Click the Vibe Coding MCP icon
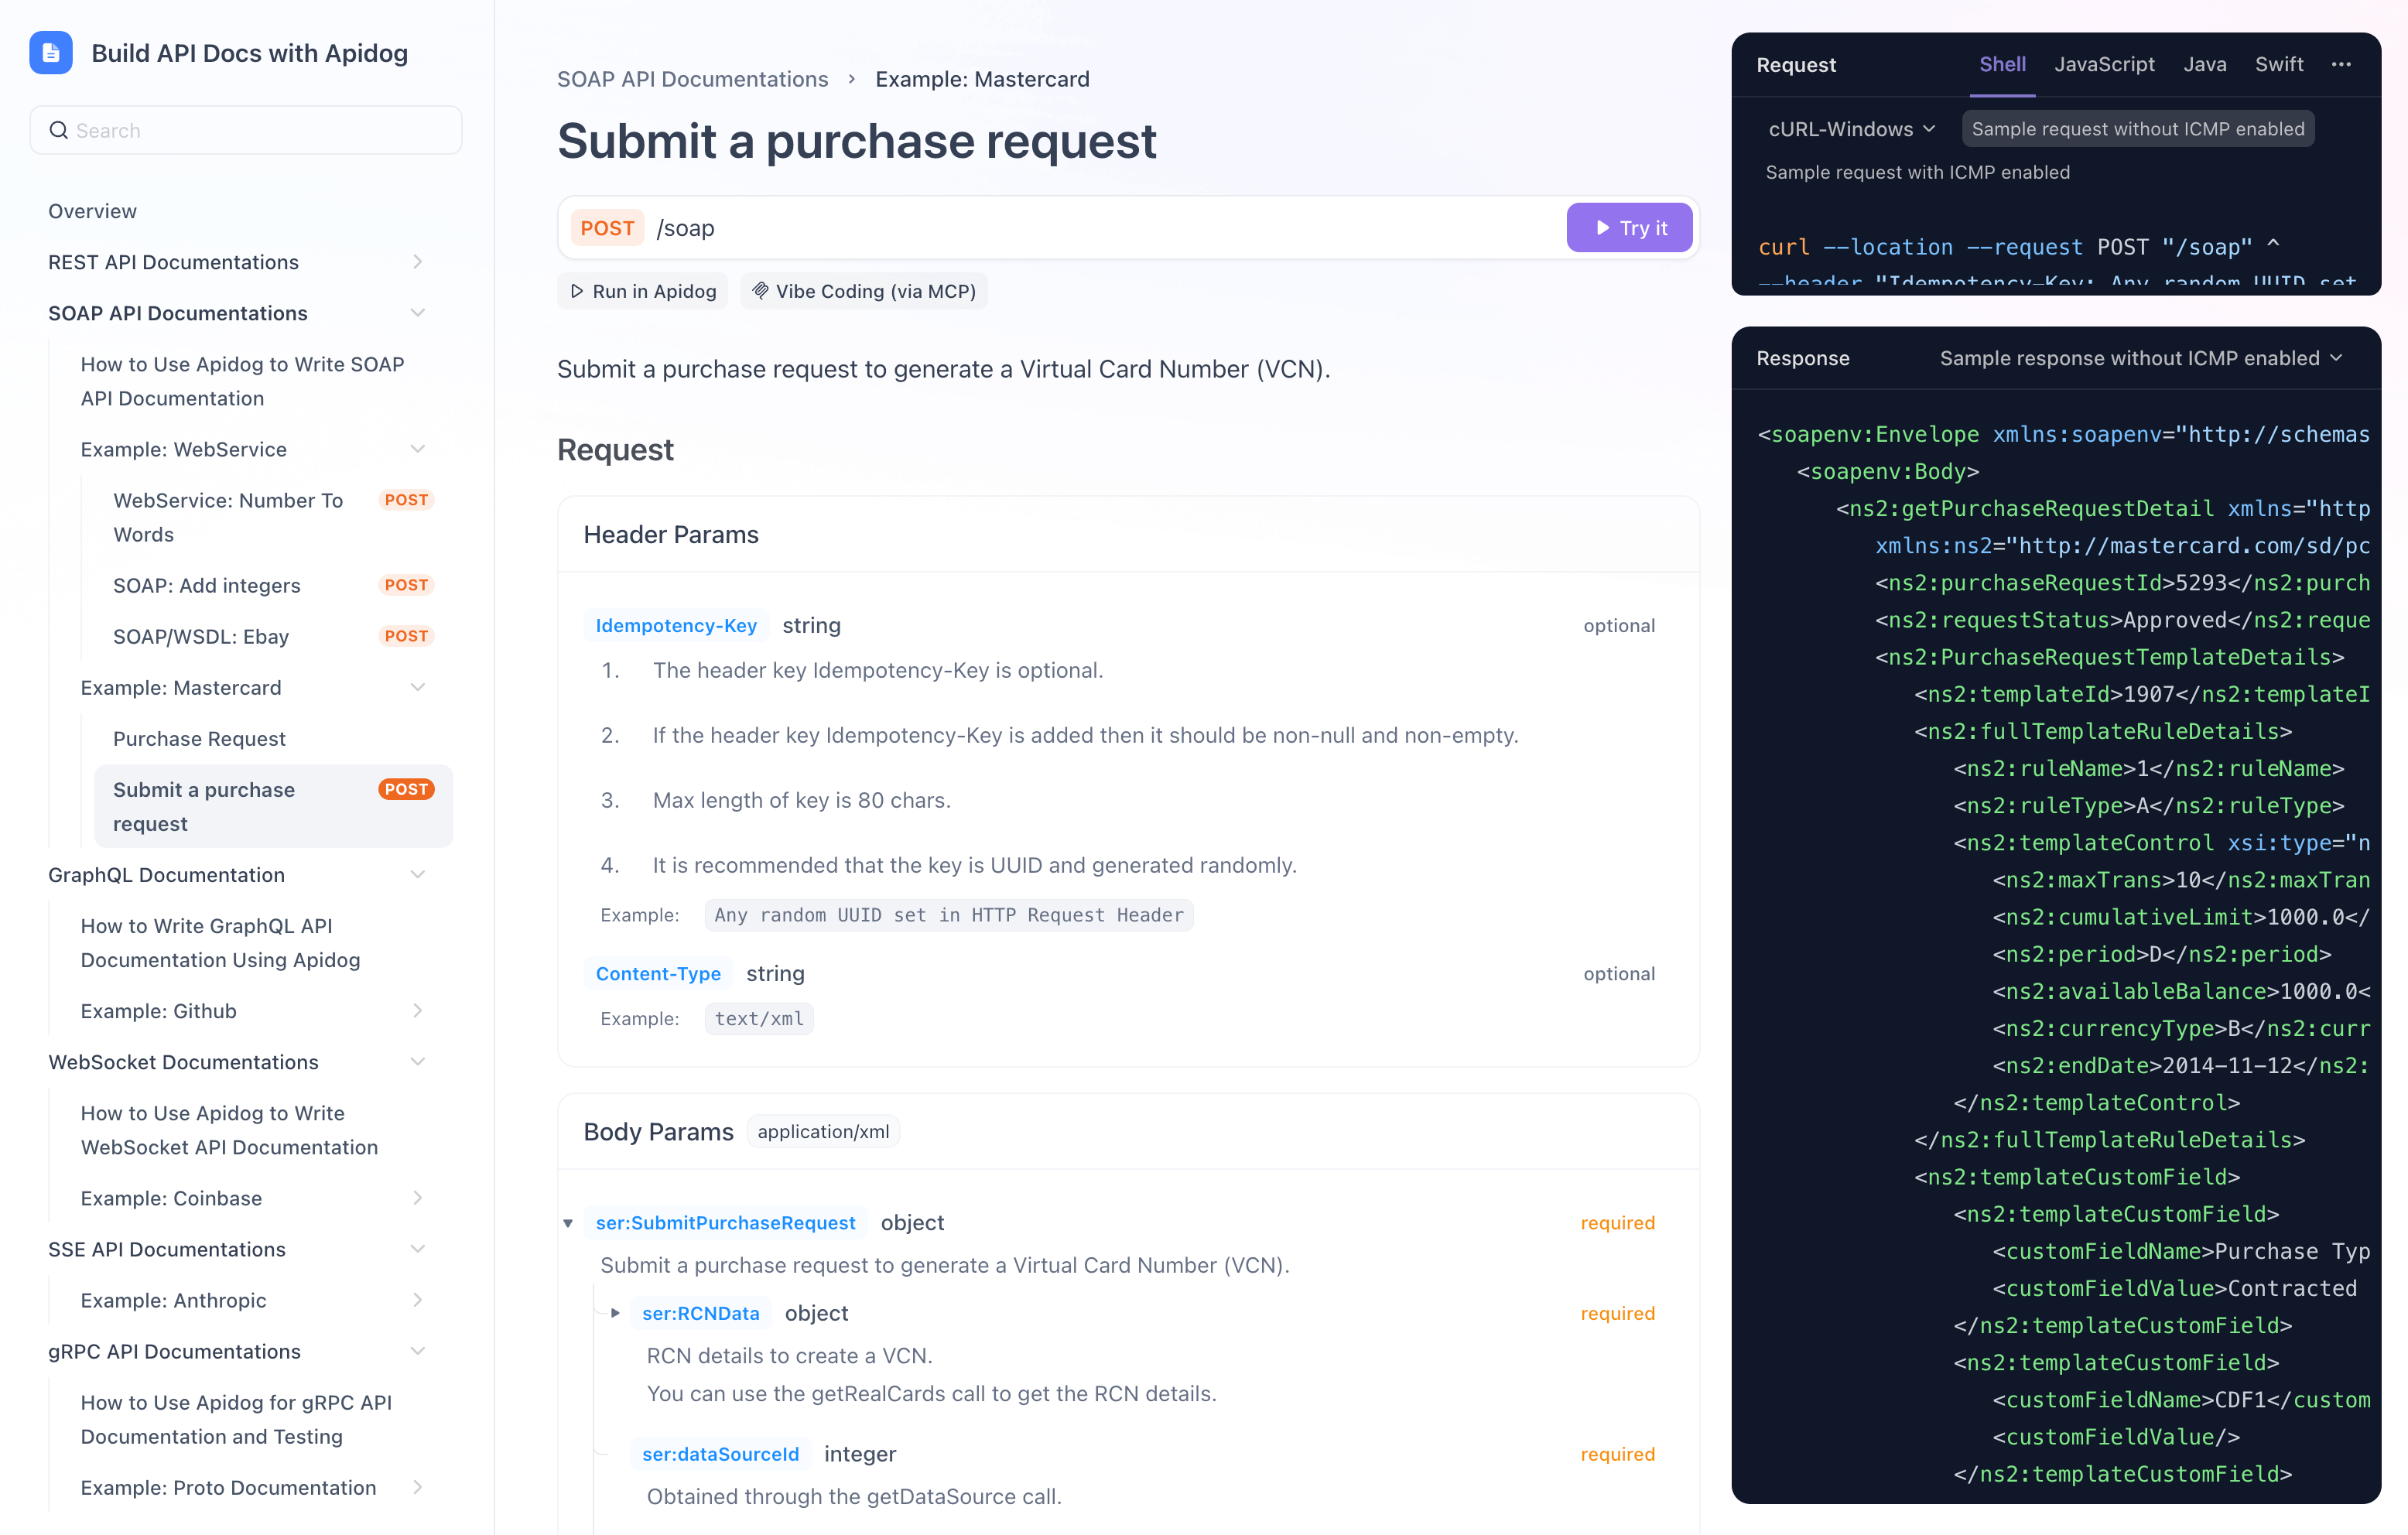 [x=760, y=291]
